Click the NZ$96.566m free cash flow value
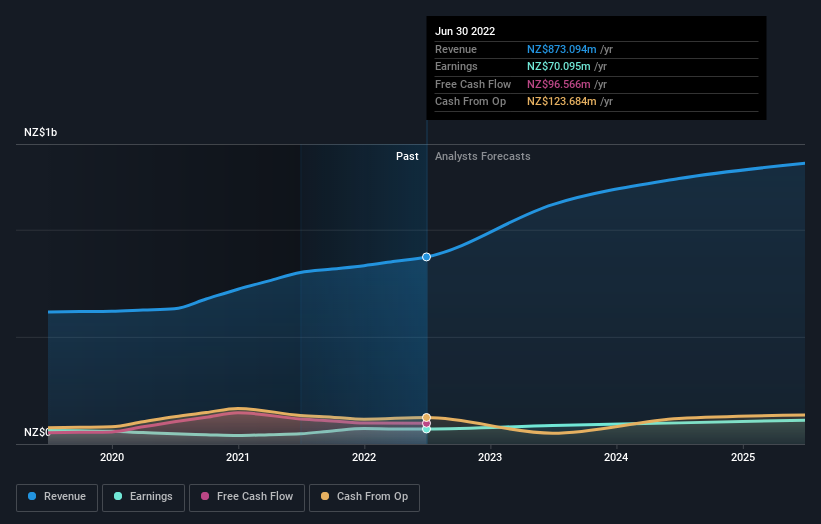 pyautogui.click(x=559, y=84)
